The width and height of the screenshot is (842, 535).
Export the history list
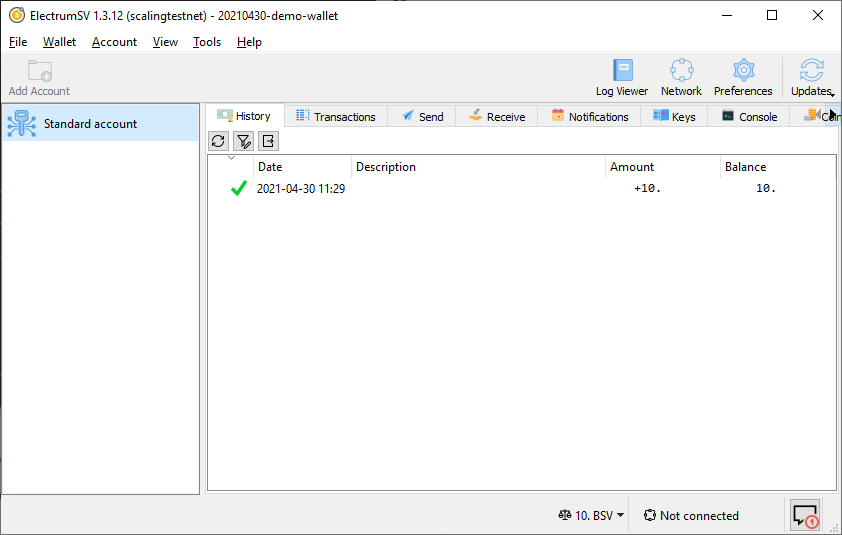[x=268, y=141]
